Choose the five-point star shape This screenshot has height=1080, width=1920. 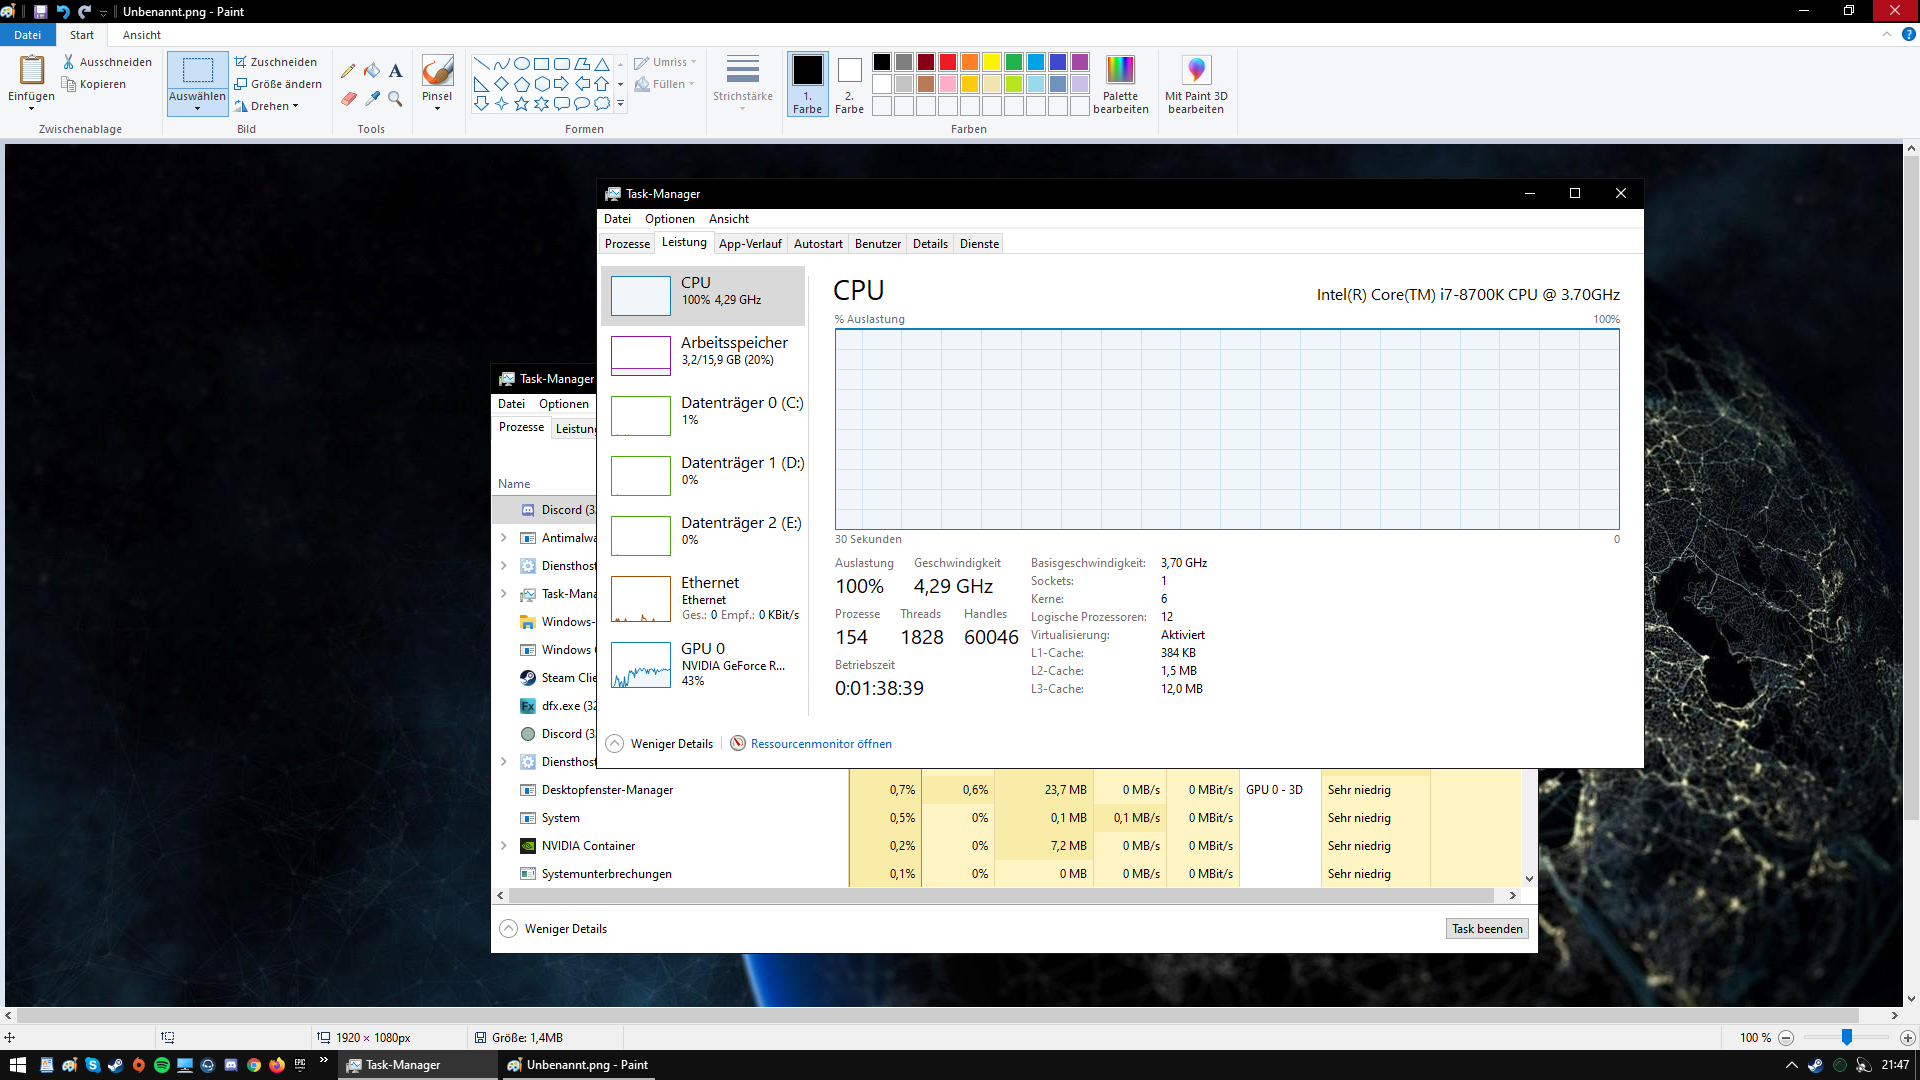tap(521, 103)
